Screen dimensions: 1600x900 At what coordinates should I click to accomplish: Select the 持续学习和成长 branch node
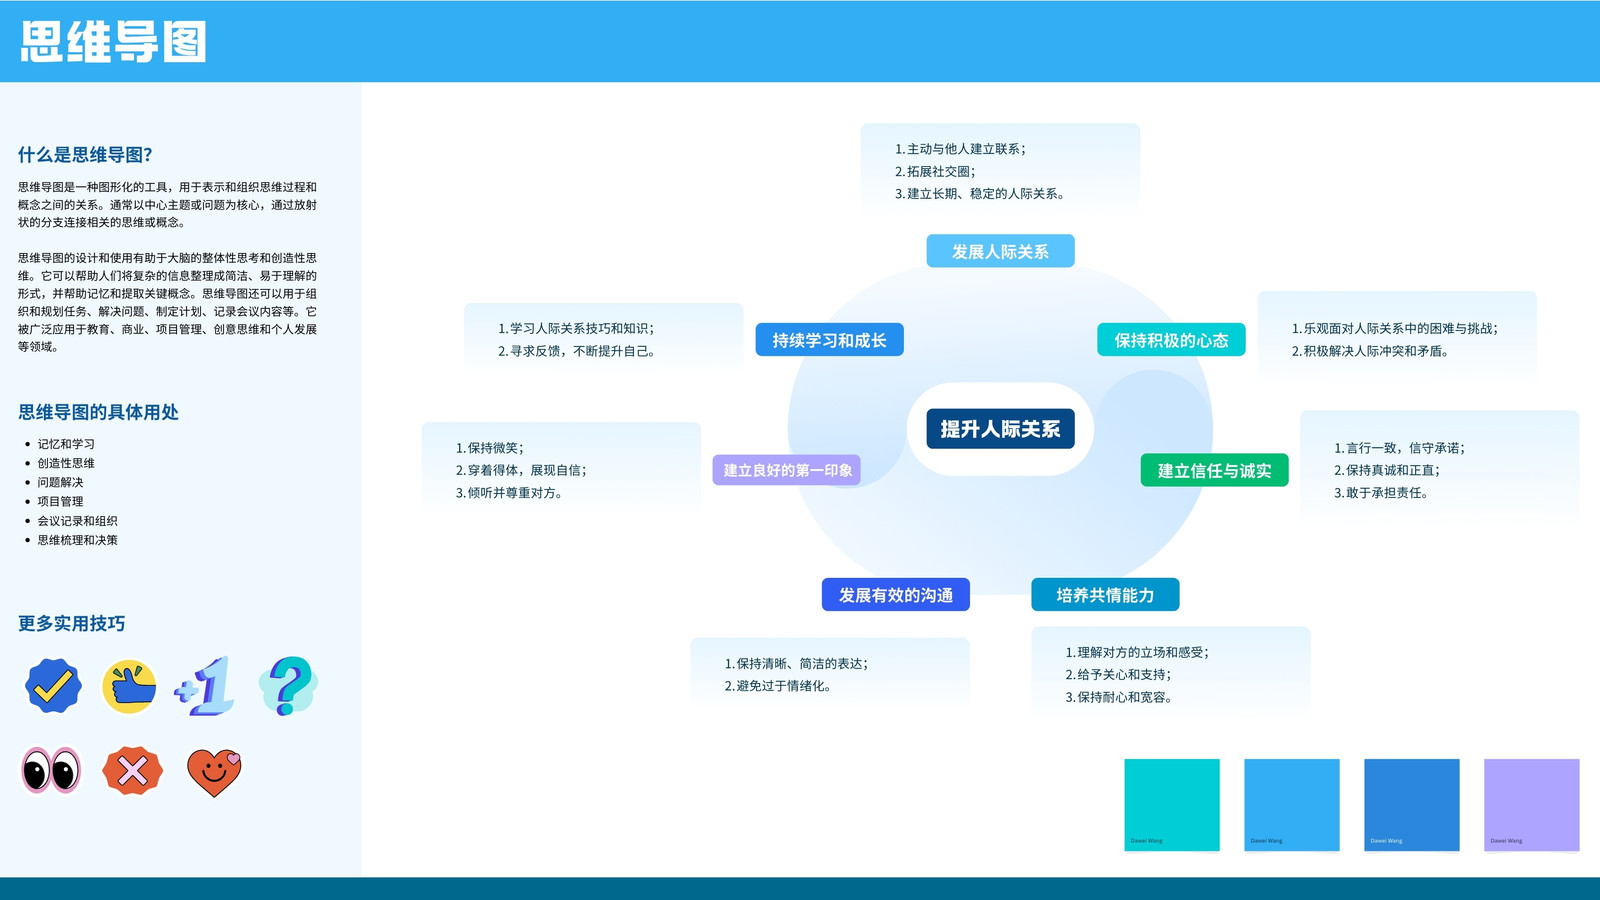pyautogui.click(x=829, y=340)
